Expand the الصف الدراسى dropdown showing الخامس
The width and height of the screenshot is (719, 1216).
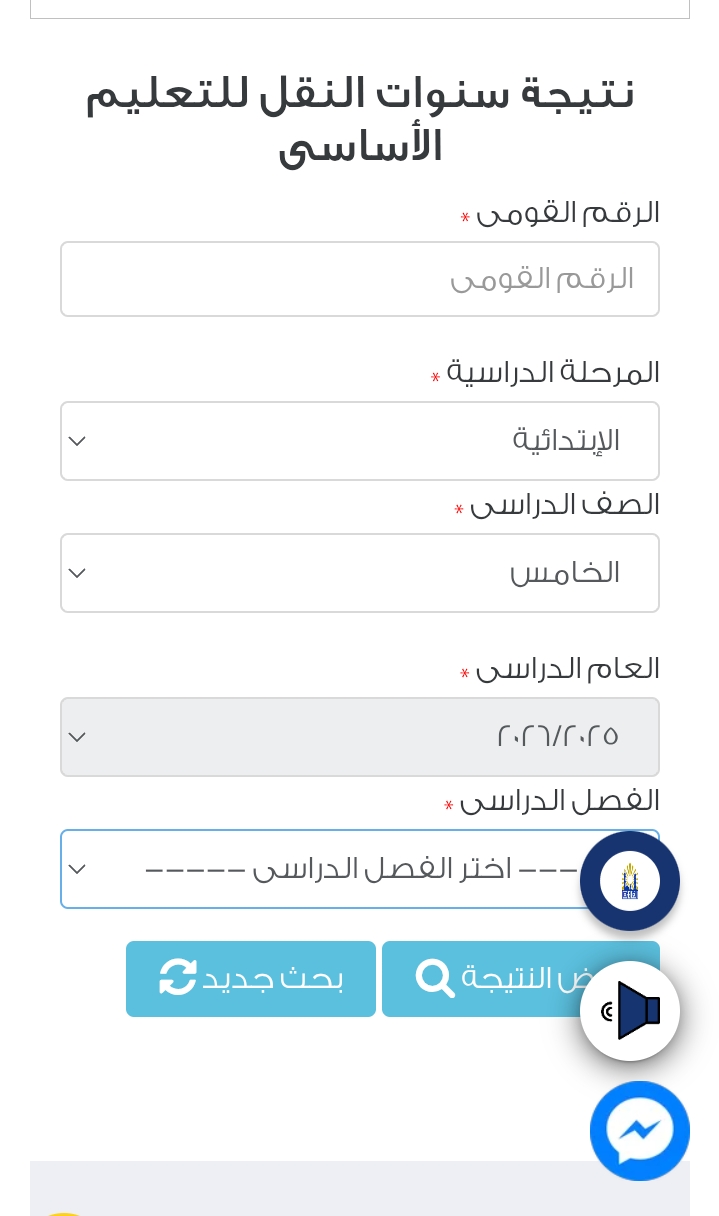360,573
